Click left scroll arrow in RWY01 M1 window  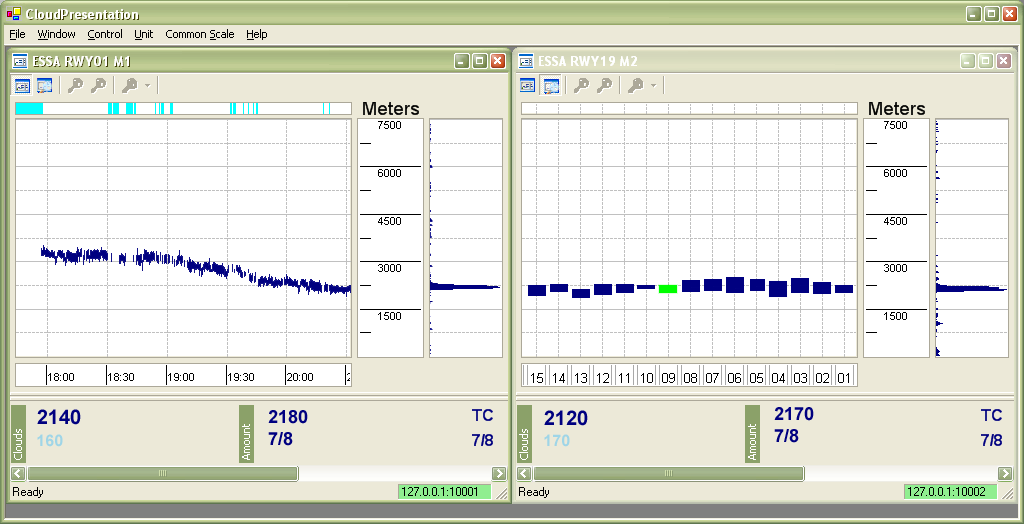click(18, 474)
